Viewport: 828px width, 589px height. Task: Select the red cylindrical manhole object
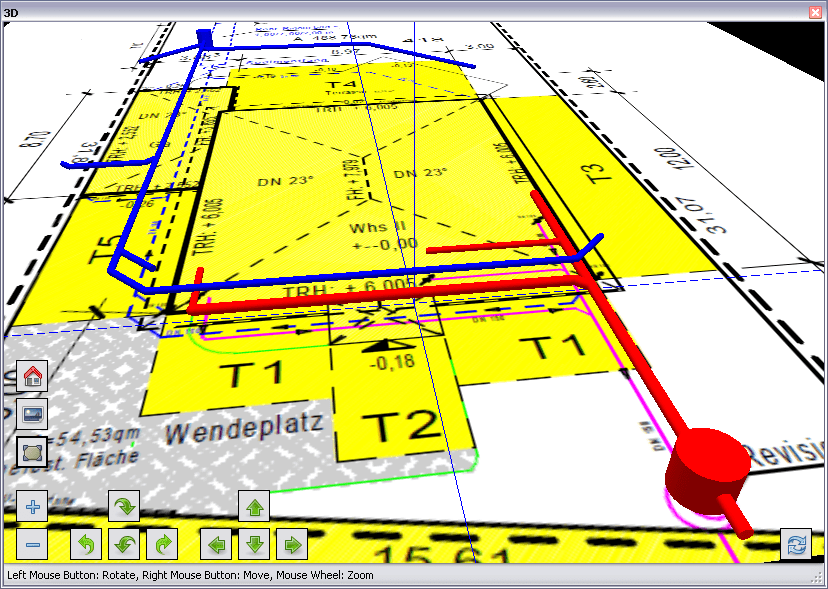pyautogui.click(x=707, y=463)
